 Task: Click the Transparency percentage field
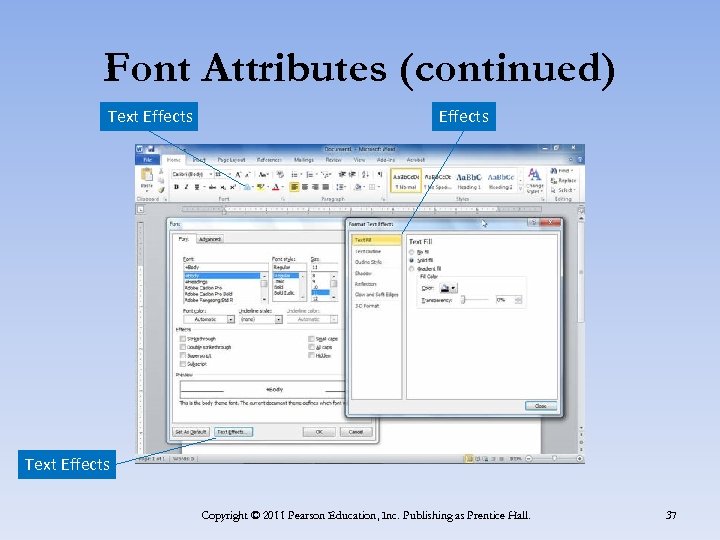click(505, 300)
